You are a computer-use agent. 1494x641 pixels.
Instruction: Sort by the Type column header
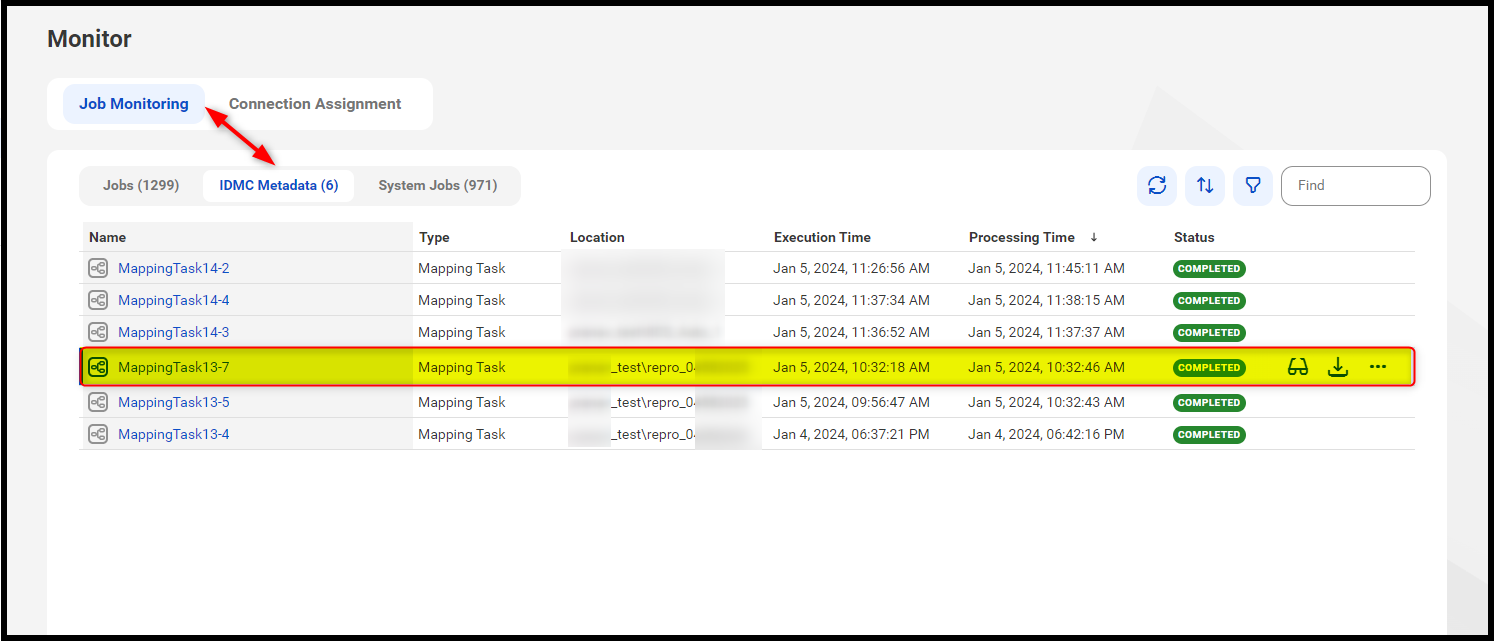(434, 237)
